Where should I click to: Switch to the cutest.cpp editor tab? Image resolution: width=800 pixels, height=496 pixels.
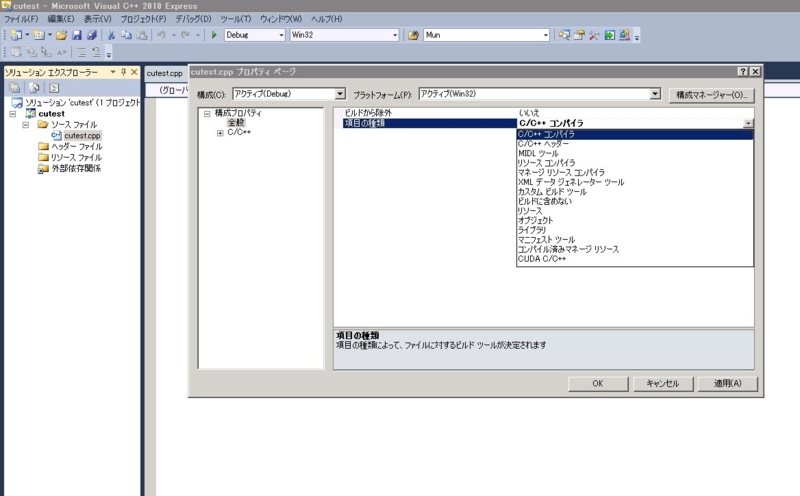click(164, 73)
